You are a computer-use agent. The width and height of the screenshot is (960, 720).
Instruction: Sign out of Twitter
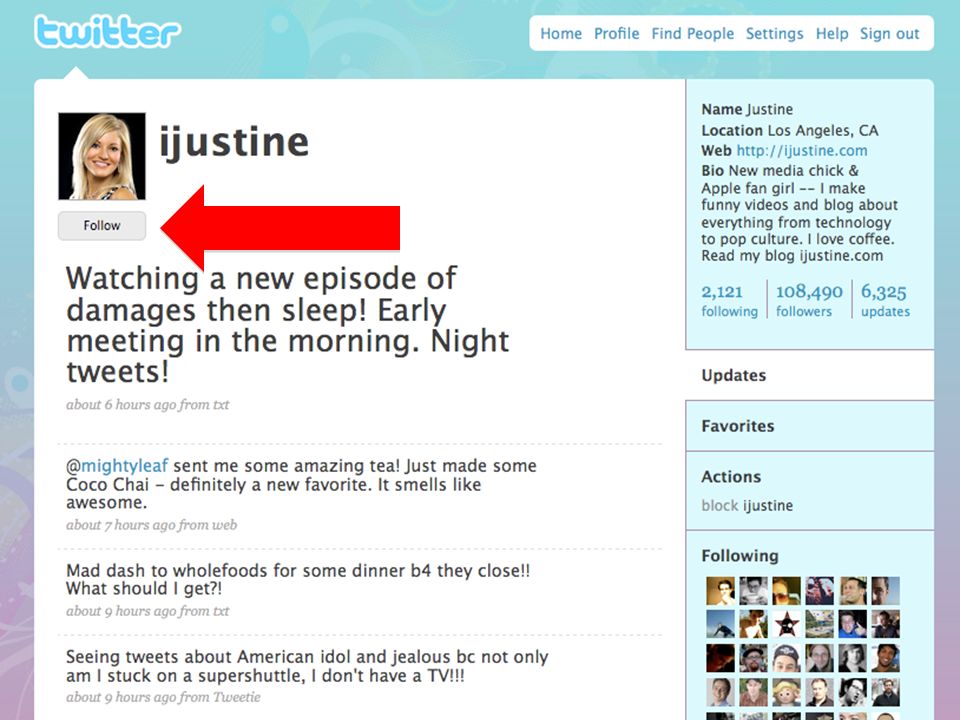(x=890, y=34)
